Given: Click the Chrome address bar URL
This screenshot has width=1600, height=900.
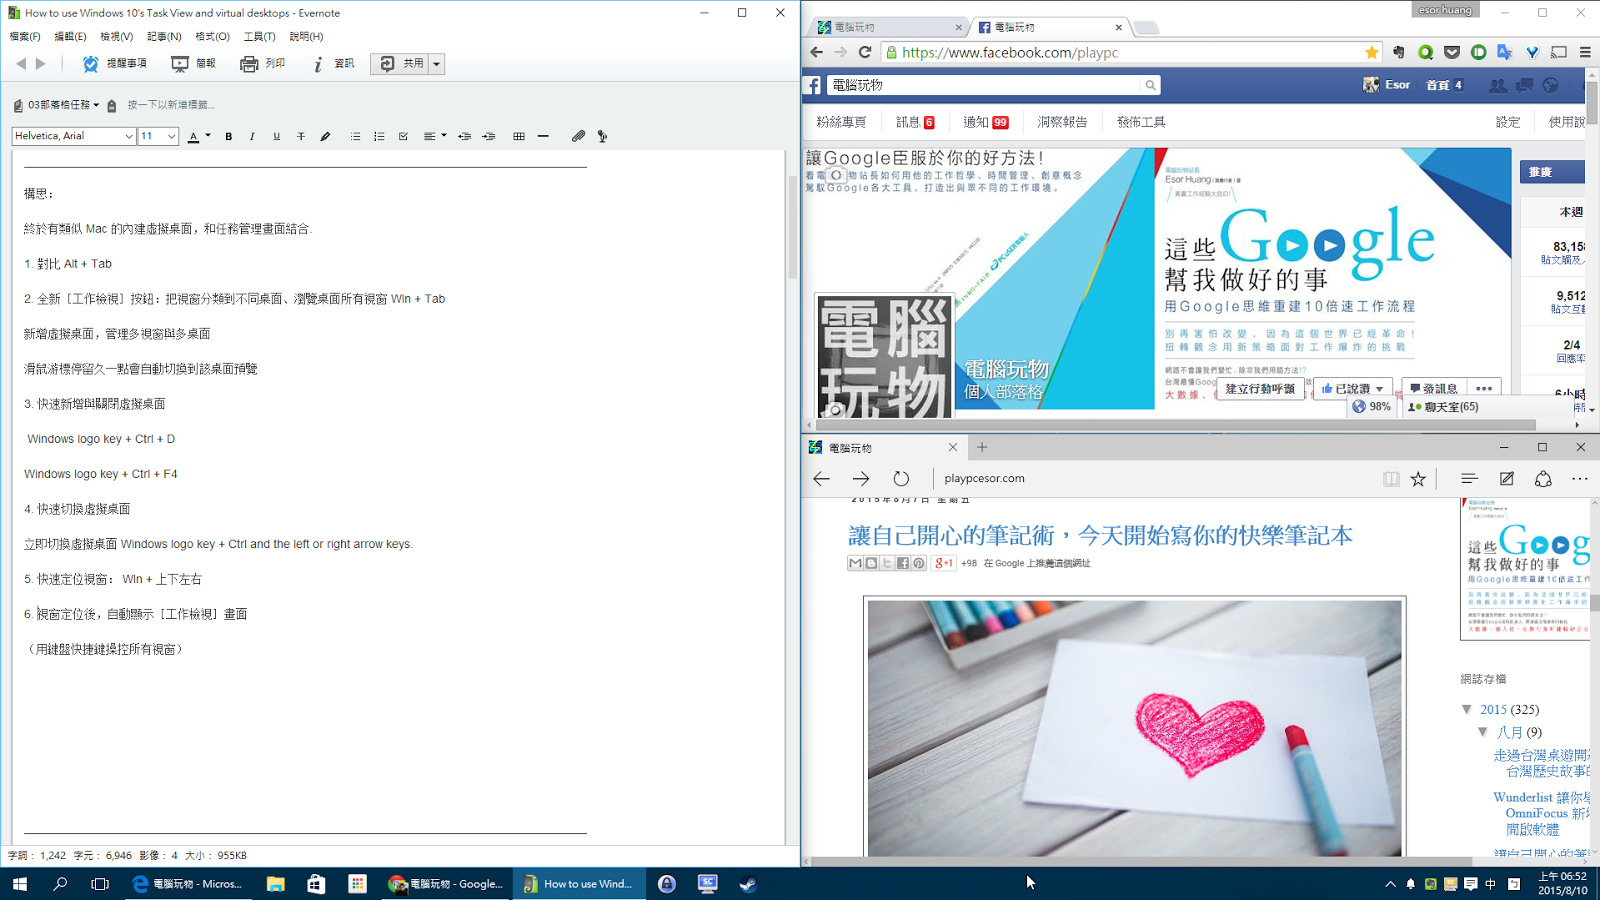Looking at the screenshot, I should coord(1010,52).
